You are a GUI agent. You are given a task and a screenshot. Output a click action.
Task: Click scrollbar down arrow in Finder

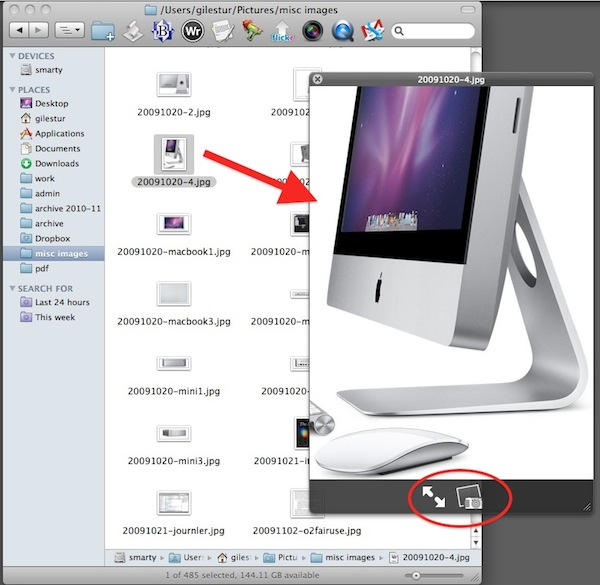[476, 542]
